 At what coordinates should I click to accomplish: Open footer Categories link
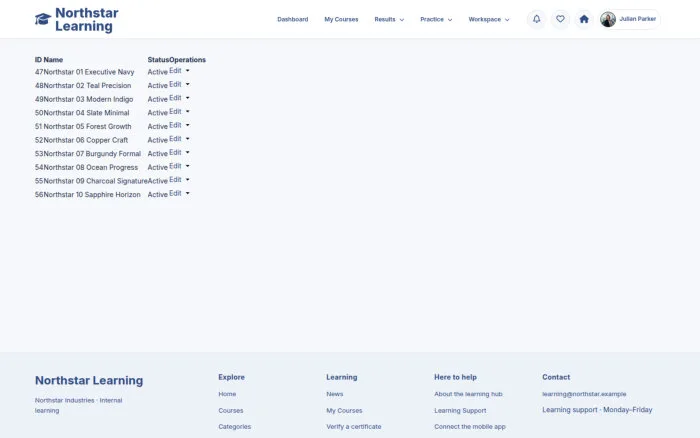point(234,426)
